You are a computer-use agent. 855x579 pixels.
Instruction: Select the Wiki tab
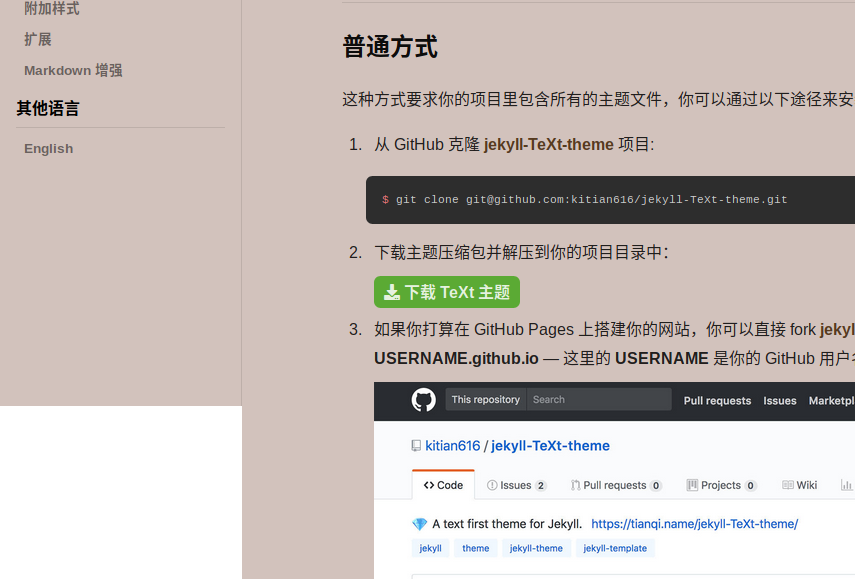799,485
